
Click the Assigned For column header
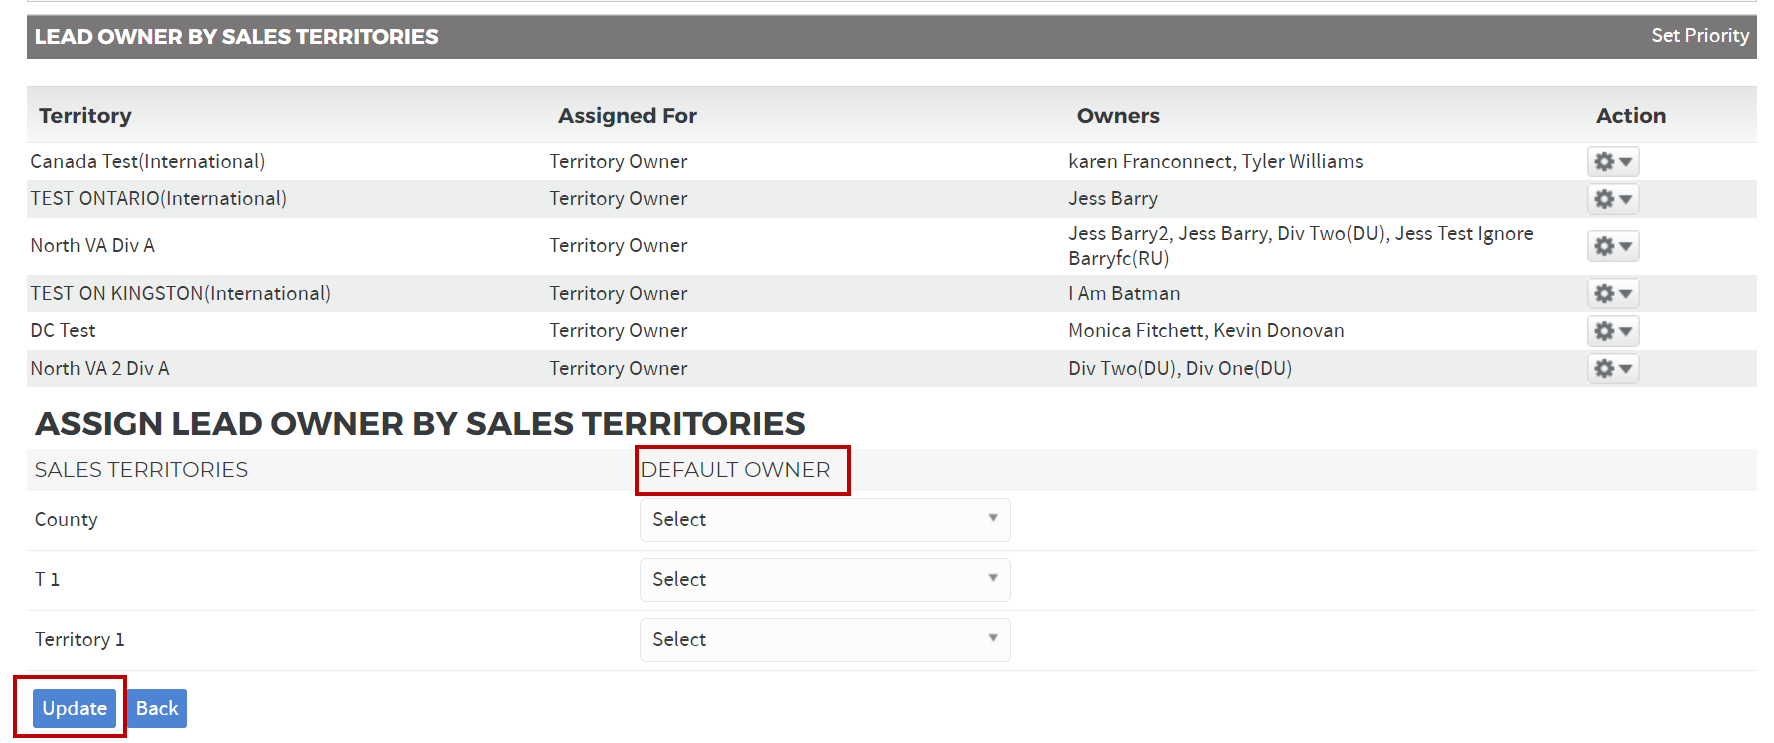tap(627, 116)
